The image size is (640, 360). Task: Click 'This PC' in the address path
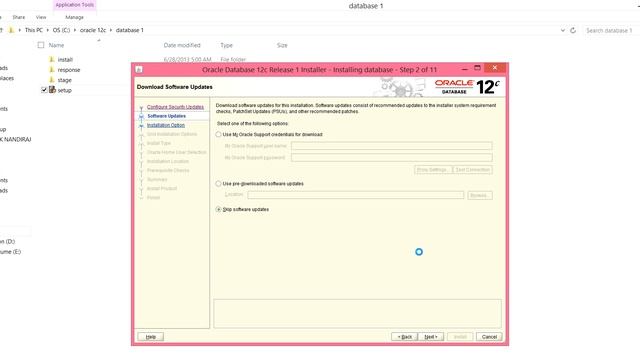(33, 30)
